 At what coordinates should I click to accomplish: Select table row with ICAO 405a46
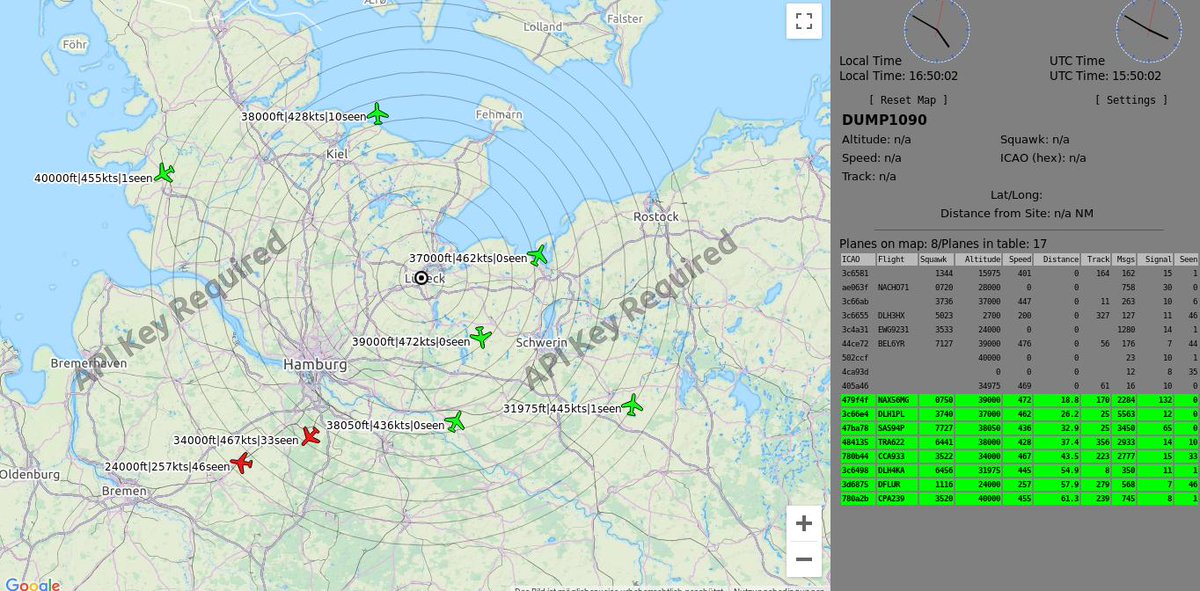click(x=1019, y=385)
